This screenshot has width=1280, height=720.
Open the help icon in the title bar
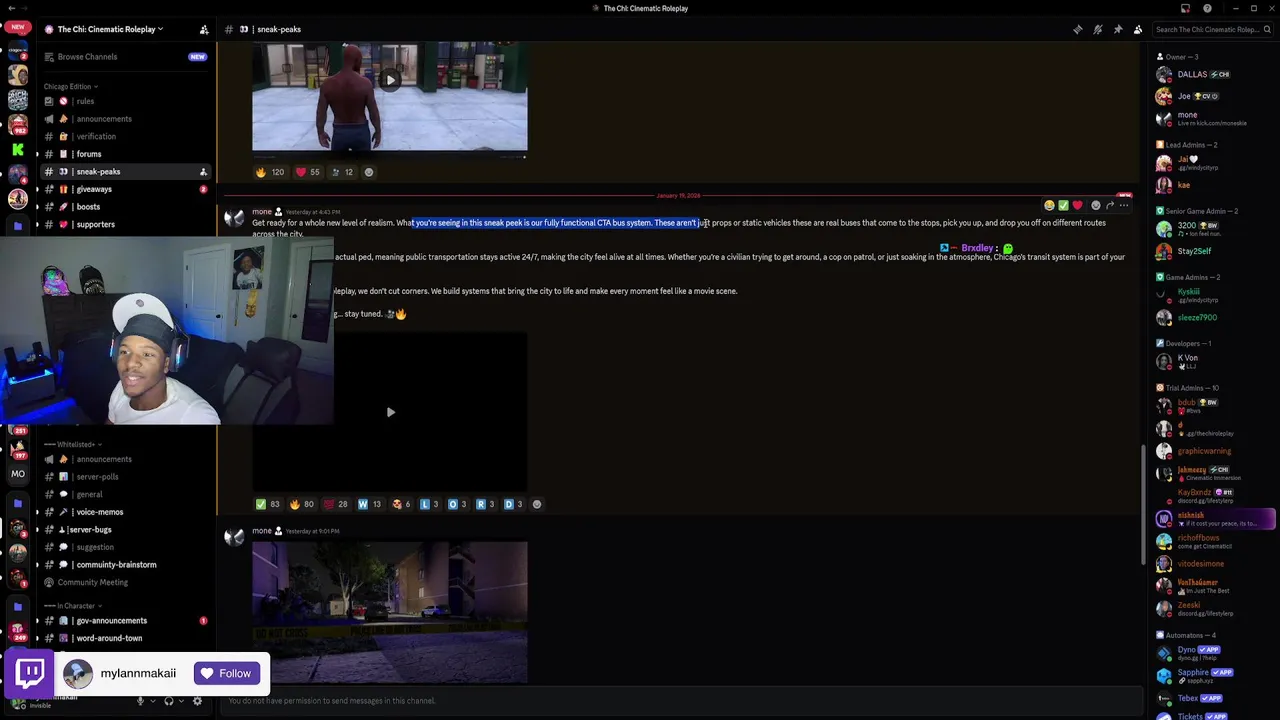click(1208, 8)
